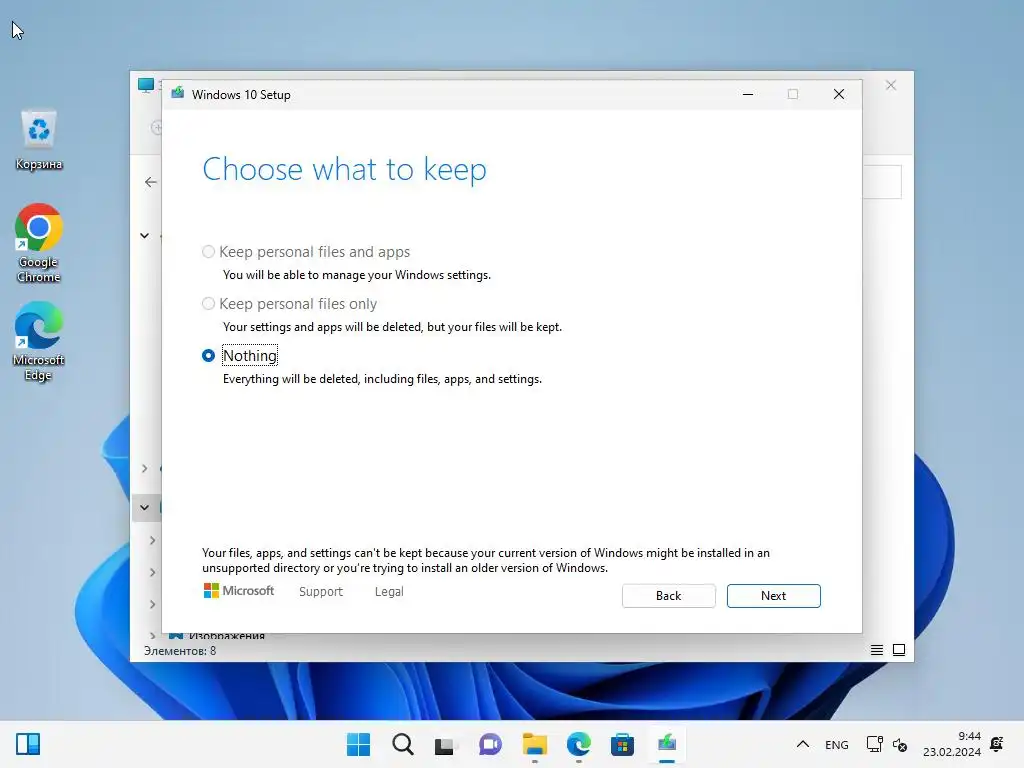Open the Chat app on taskbar
The image size is (1024, 768).
490,744
